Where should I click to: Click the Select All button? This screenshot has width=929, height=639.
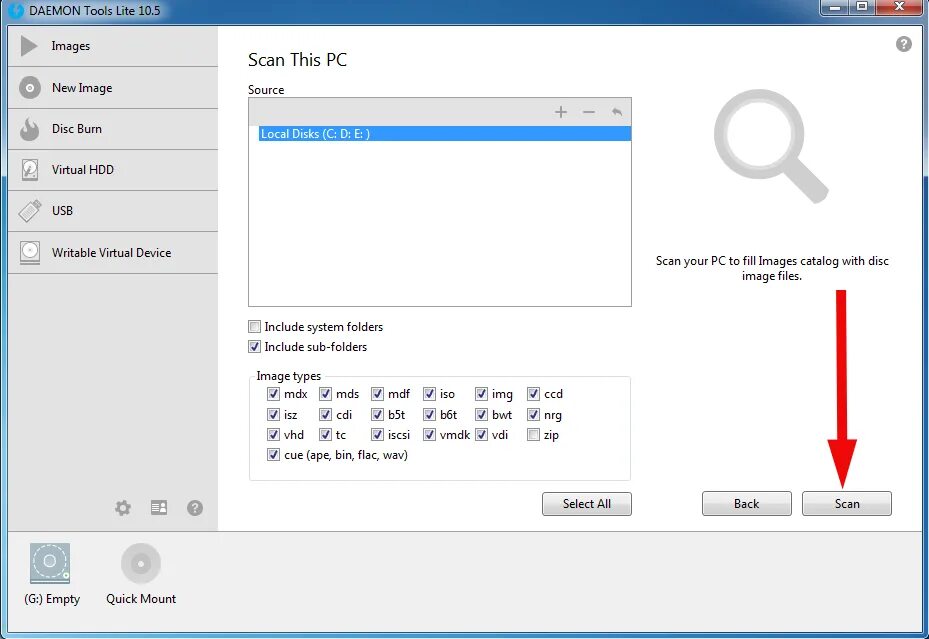click(x=587, y=503)
